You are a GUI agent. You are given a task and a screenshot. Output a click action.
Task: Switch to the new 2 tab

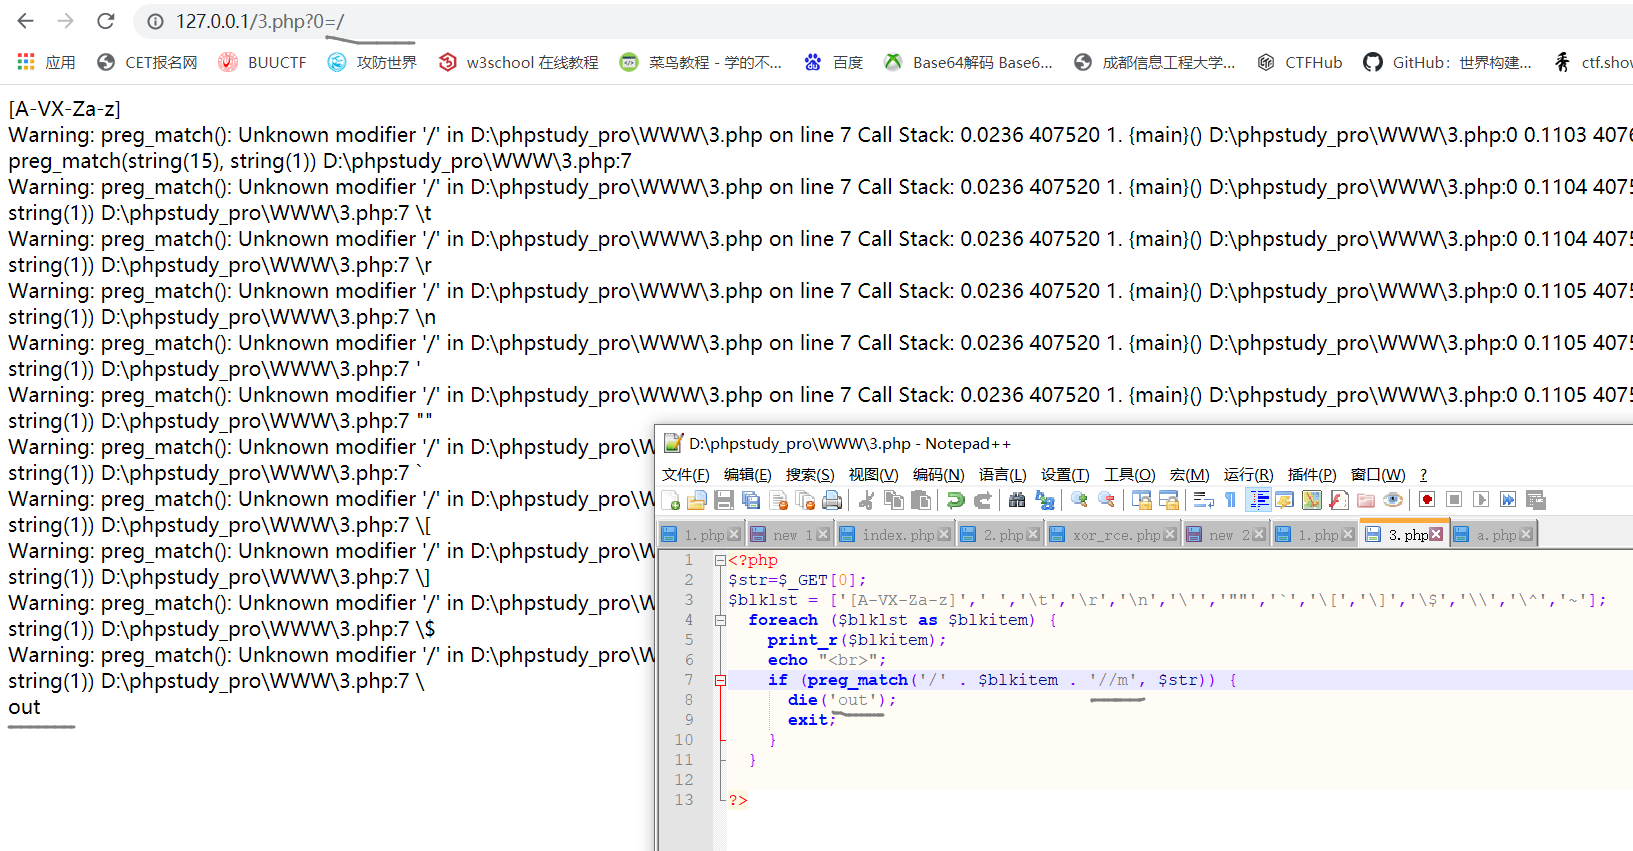(1226, 535)
